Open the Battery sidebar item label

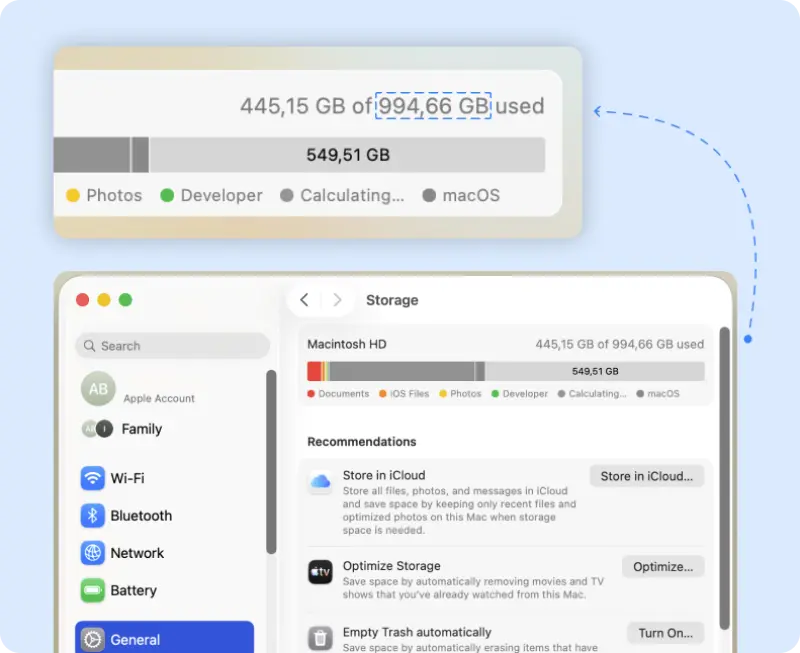[134, 590]
